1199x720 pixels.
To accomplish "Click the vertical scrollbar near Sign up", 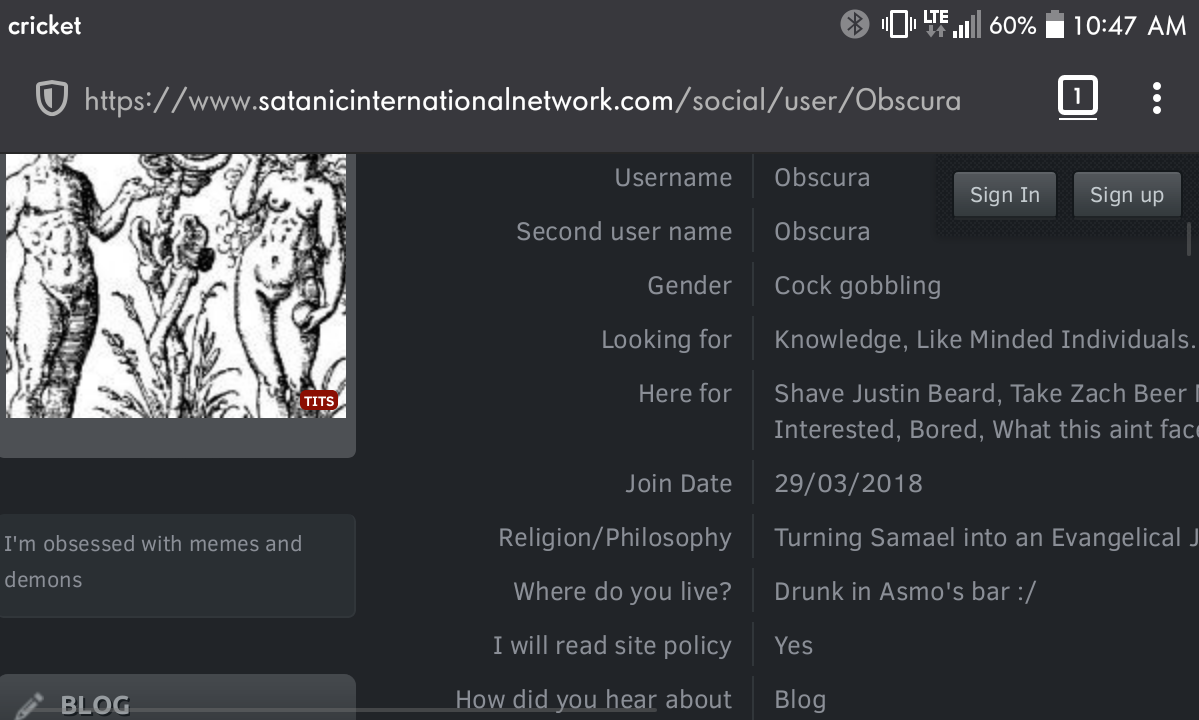I will tap(1189, 238).
